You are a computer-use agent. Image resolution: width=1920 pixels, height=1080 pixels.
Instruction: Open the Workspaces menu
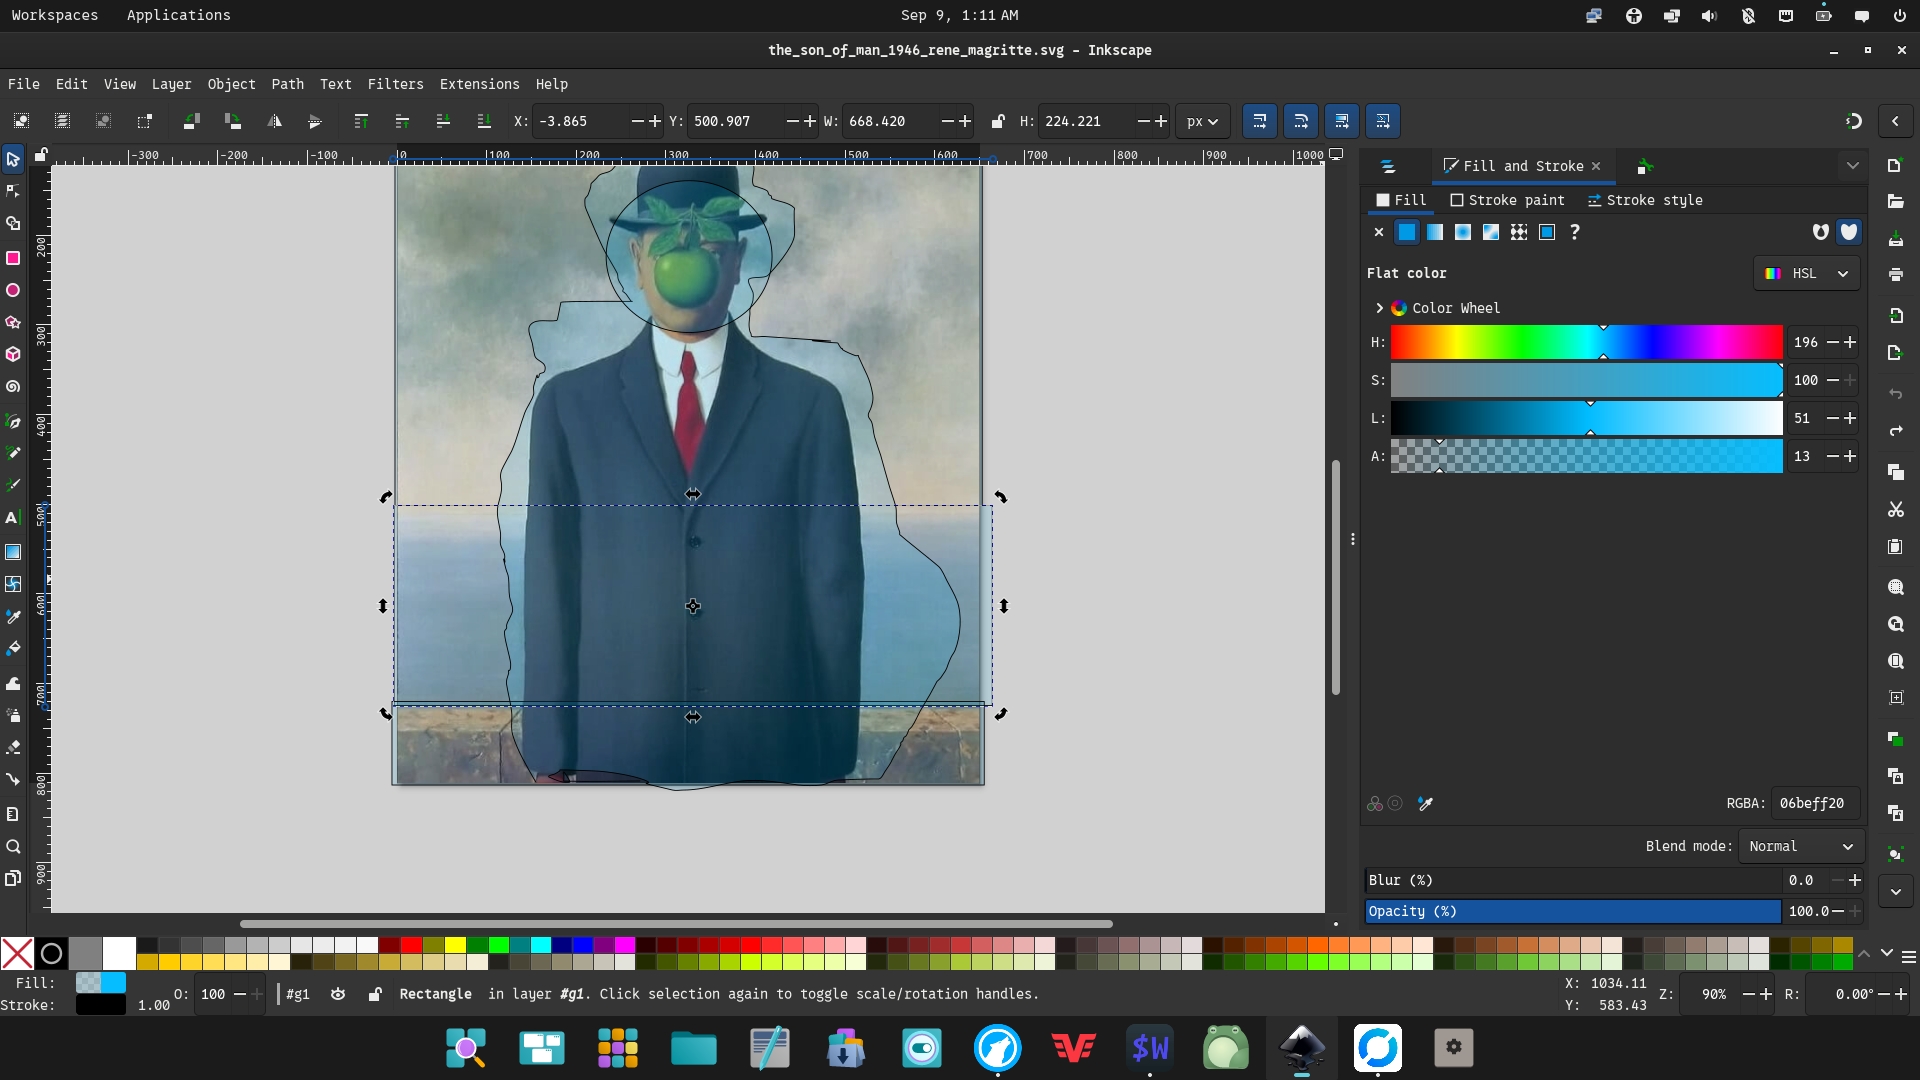[x=55, y=15]
